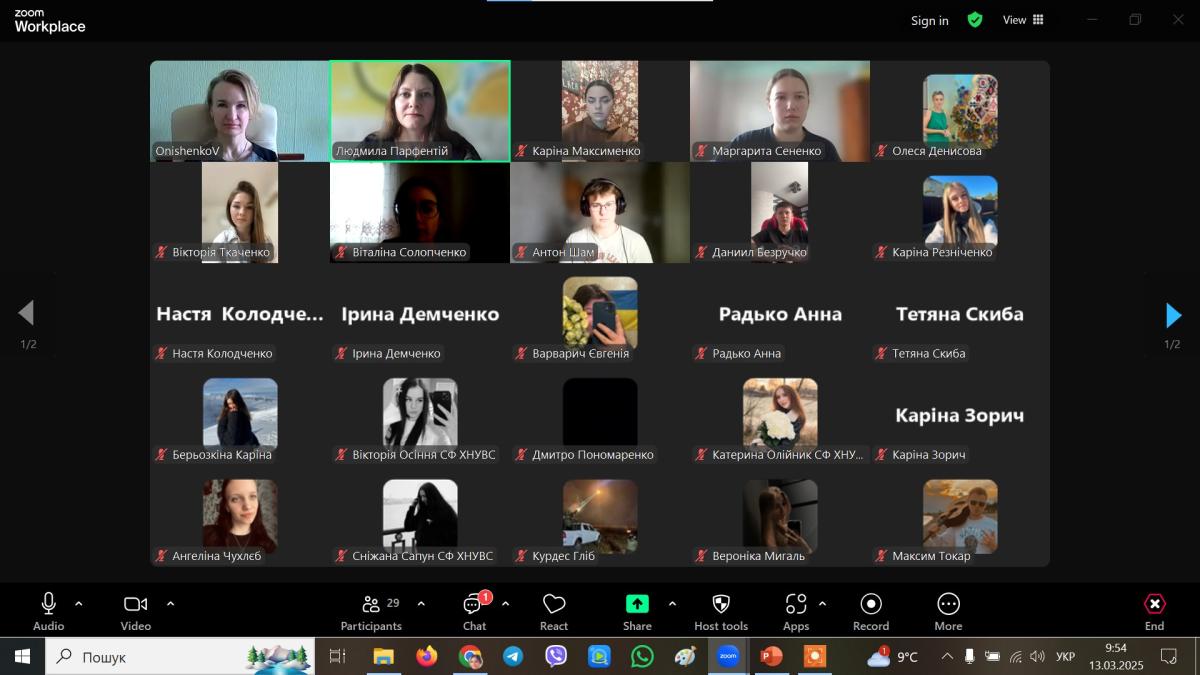This screenshot has width=1200, height=675.
Task: Open Telegram from the Windows taskbar
Action: (513, 657)
